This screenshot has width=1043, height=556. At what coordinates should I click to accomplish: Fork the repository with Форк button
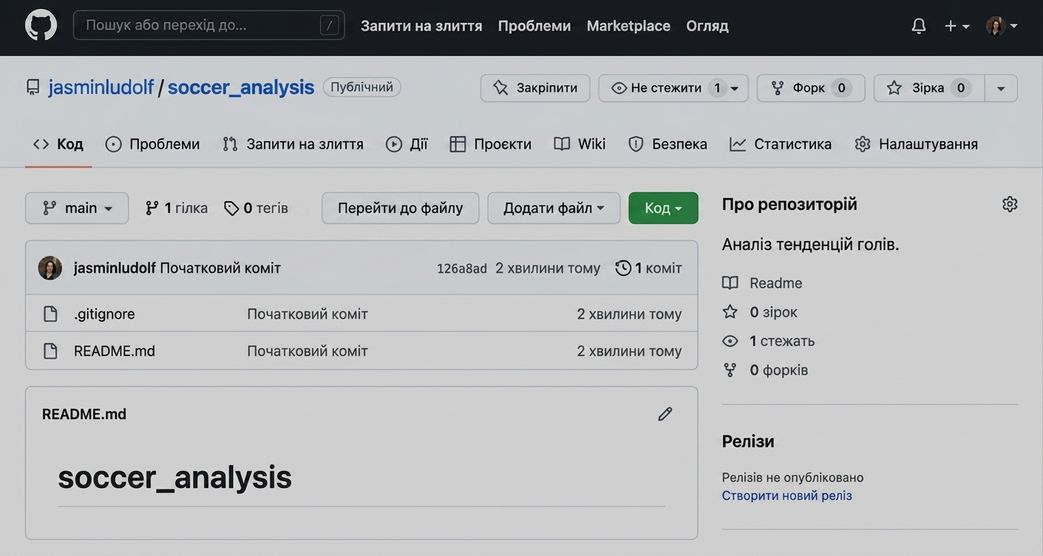coord(810,88)
